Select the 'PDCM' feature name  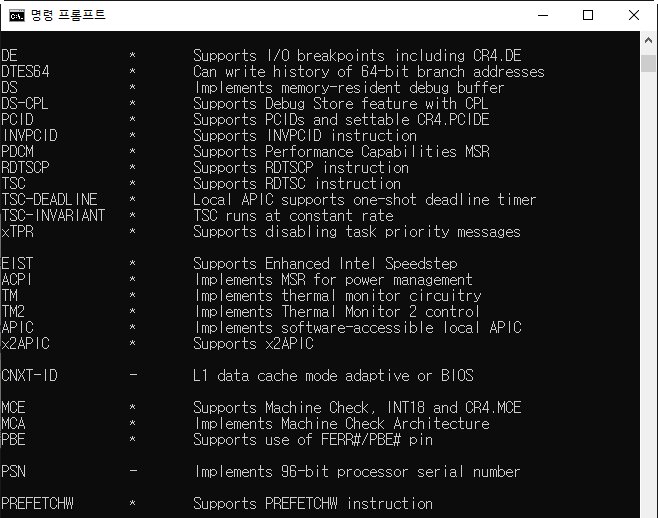(x=17, y=152)
